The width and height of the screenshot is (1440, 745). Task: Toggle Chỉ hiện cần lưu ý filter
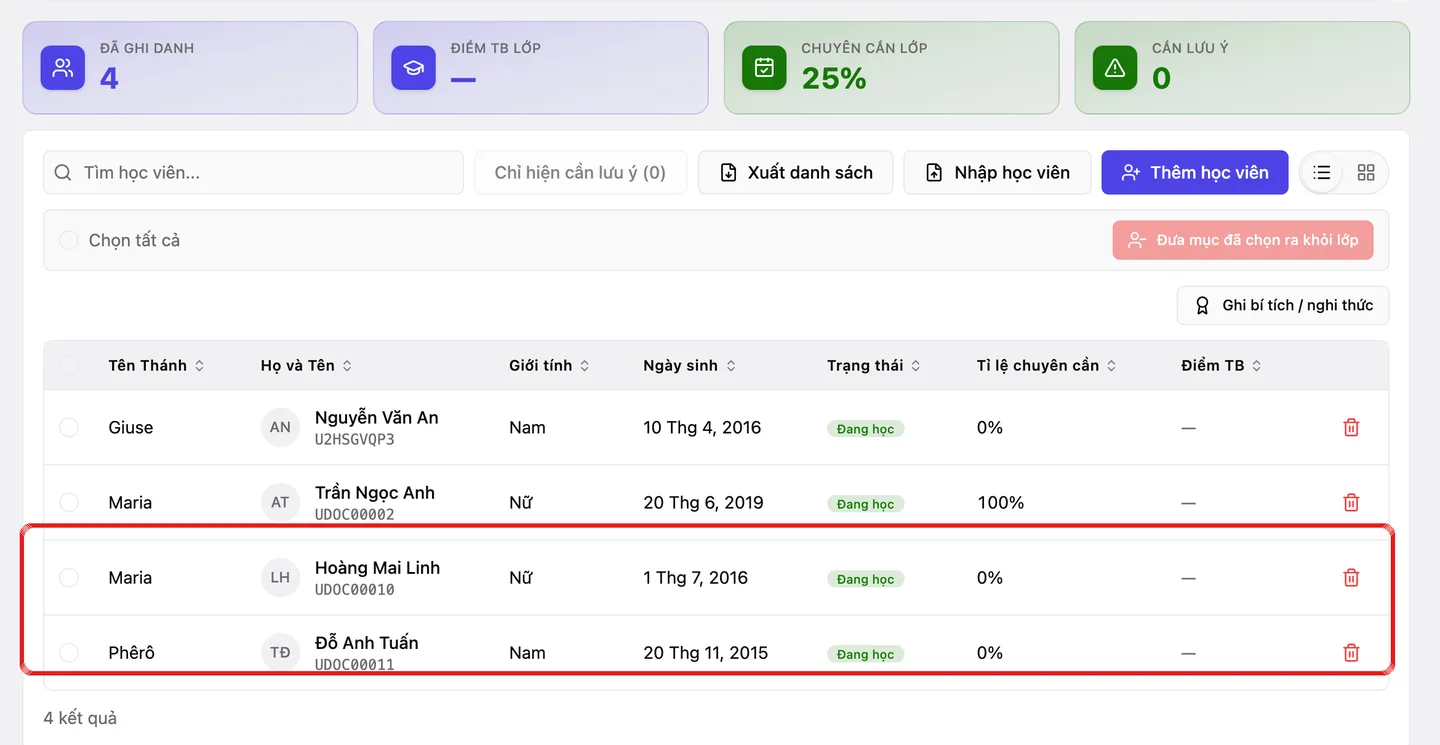coord(580,172)
